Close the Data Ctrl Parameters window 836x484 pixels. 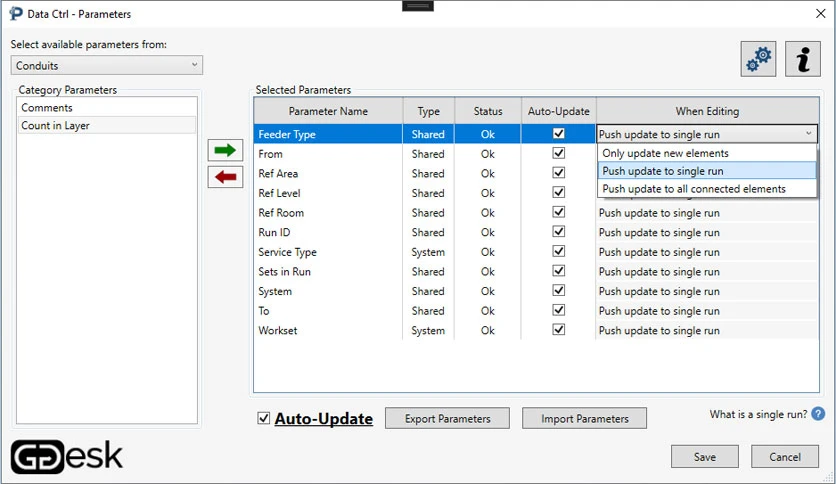[x=821, y=13]
